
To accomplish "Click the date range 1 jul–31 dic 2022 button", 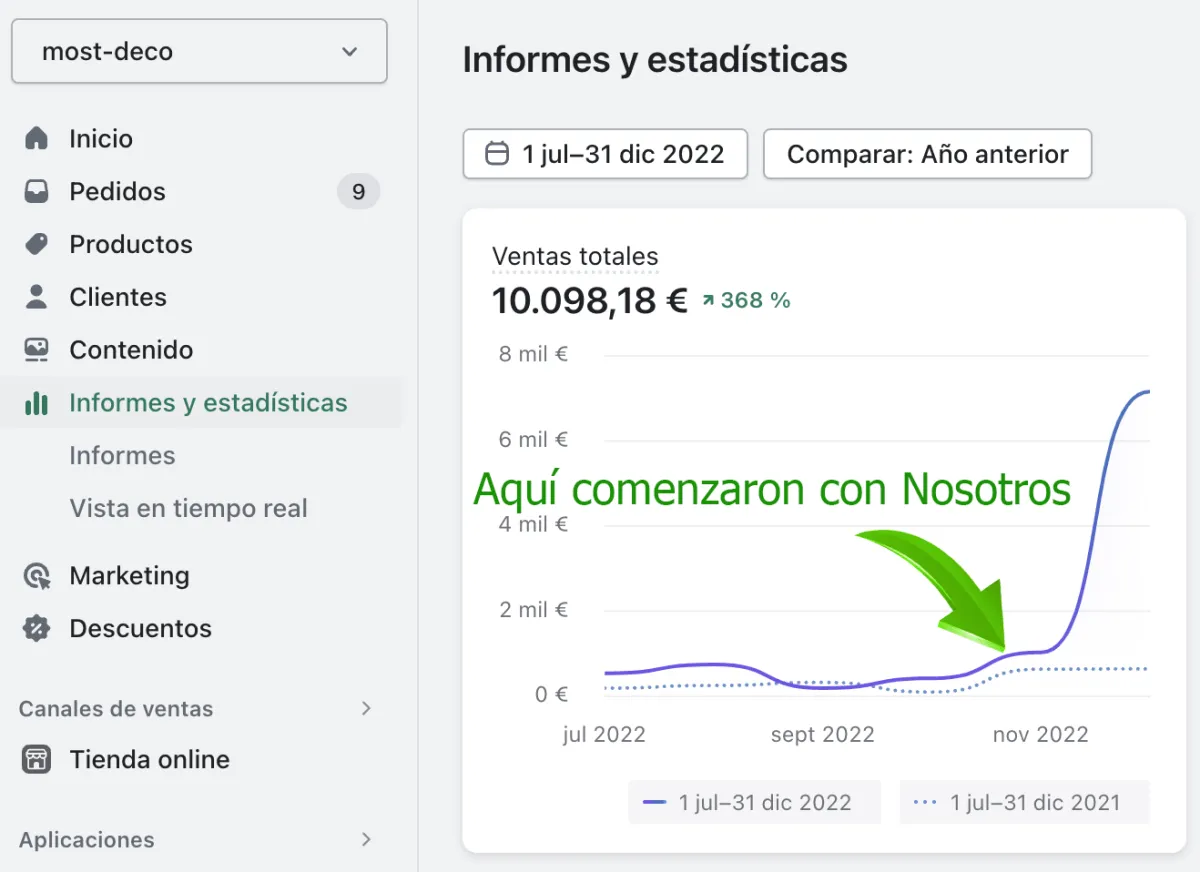I will [x=605, y=154].
